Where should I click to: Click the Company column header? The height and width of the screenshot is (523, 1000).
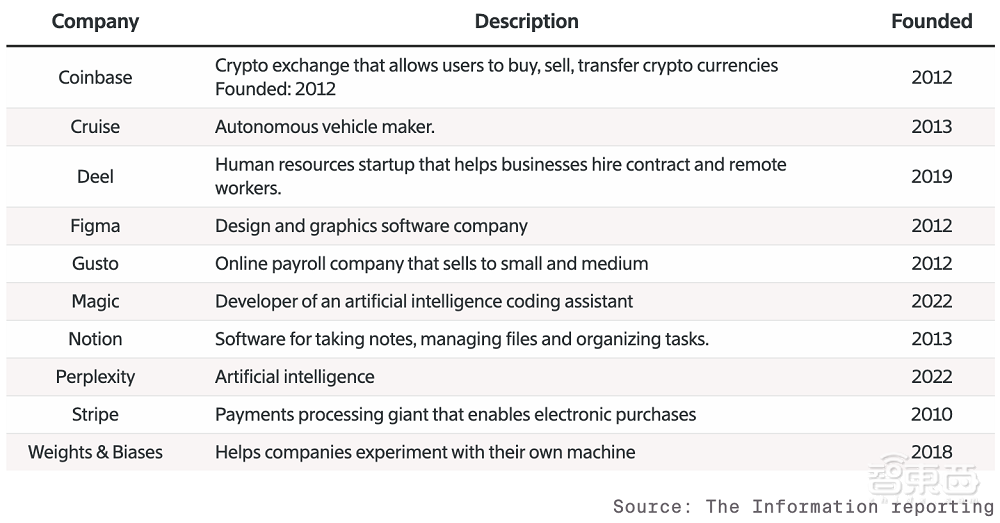point(95,21)
